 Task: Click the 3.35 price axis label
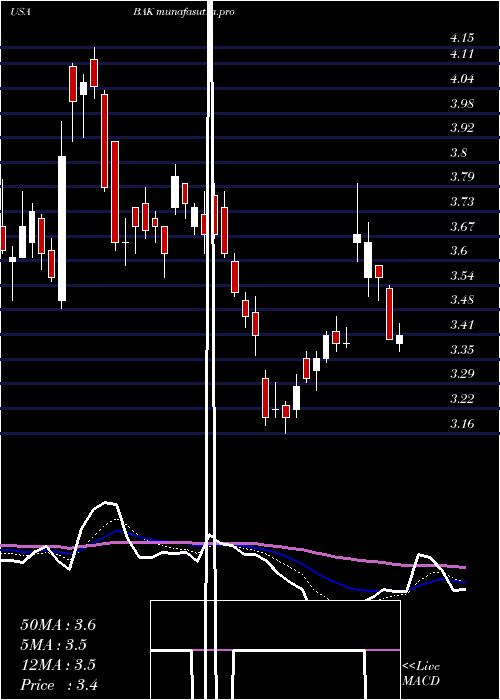click(462, 349)
